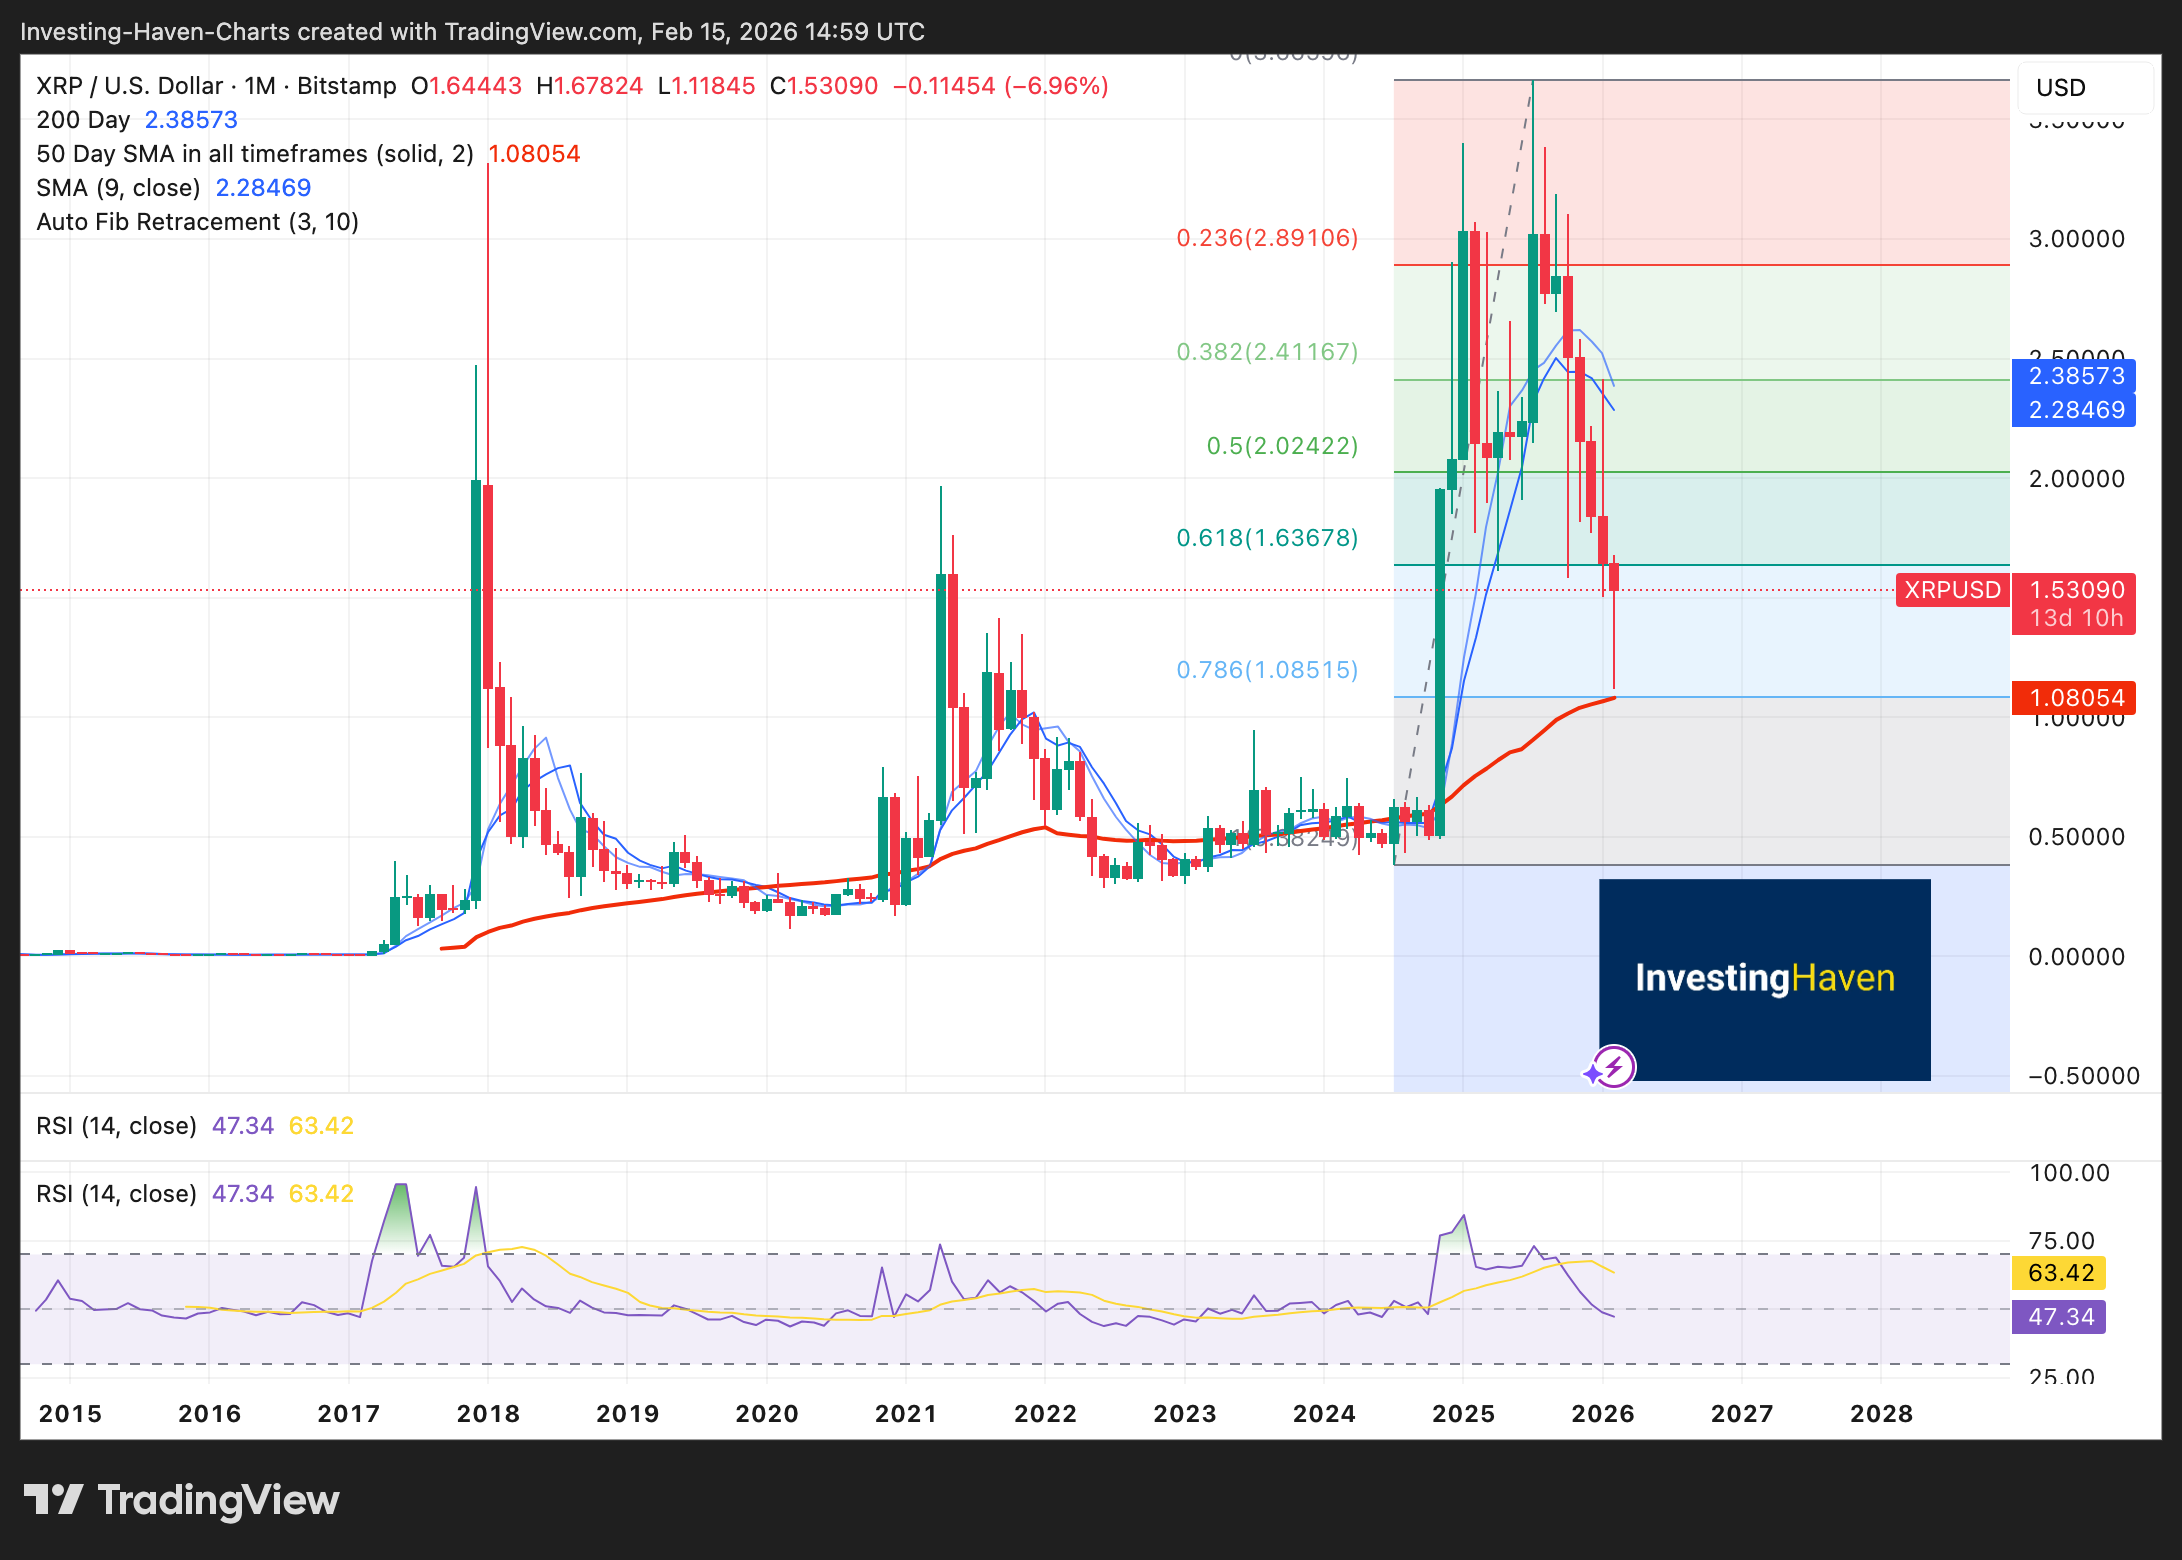Click the TradingView logo icon at bottom
The image size is (2182, 1560).
[52, 1500]
